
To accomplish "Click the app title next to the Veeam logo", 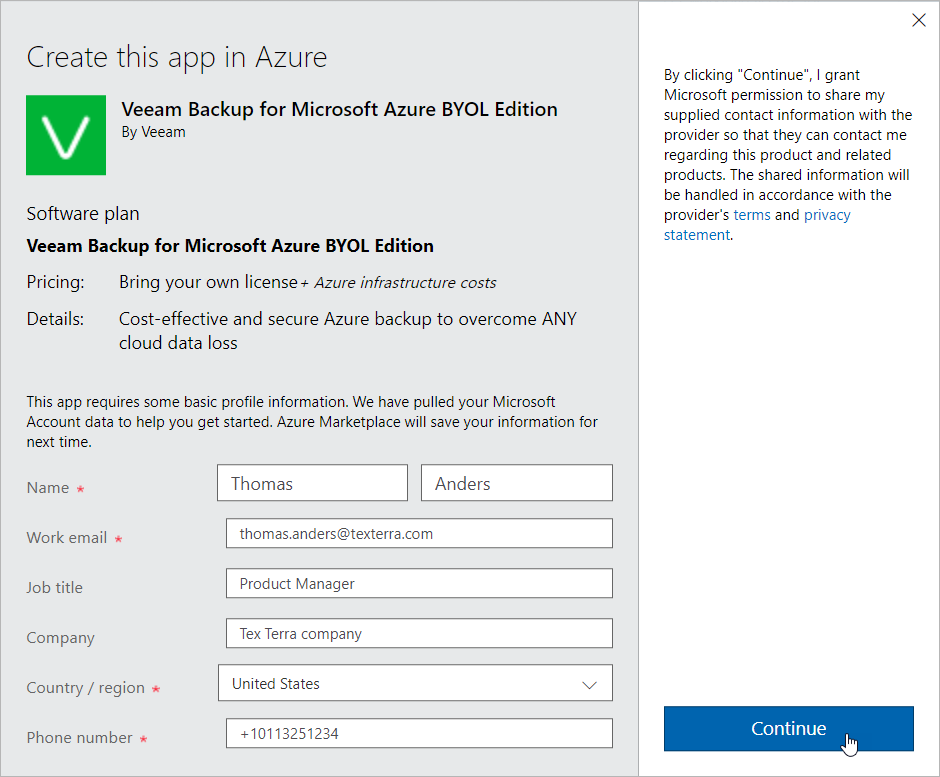I will (x=339, y=109).
